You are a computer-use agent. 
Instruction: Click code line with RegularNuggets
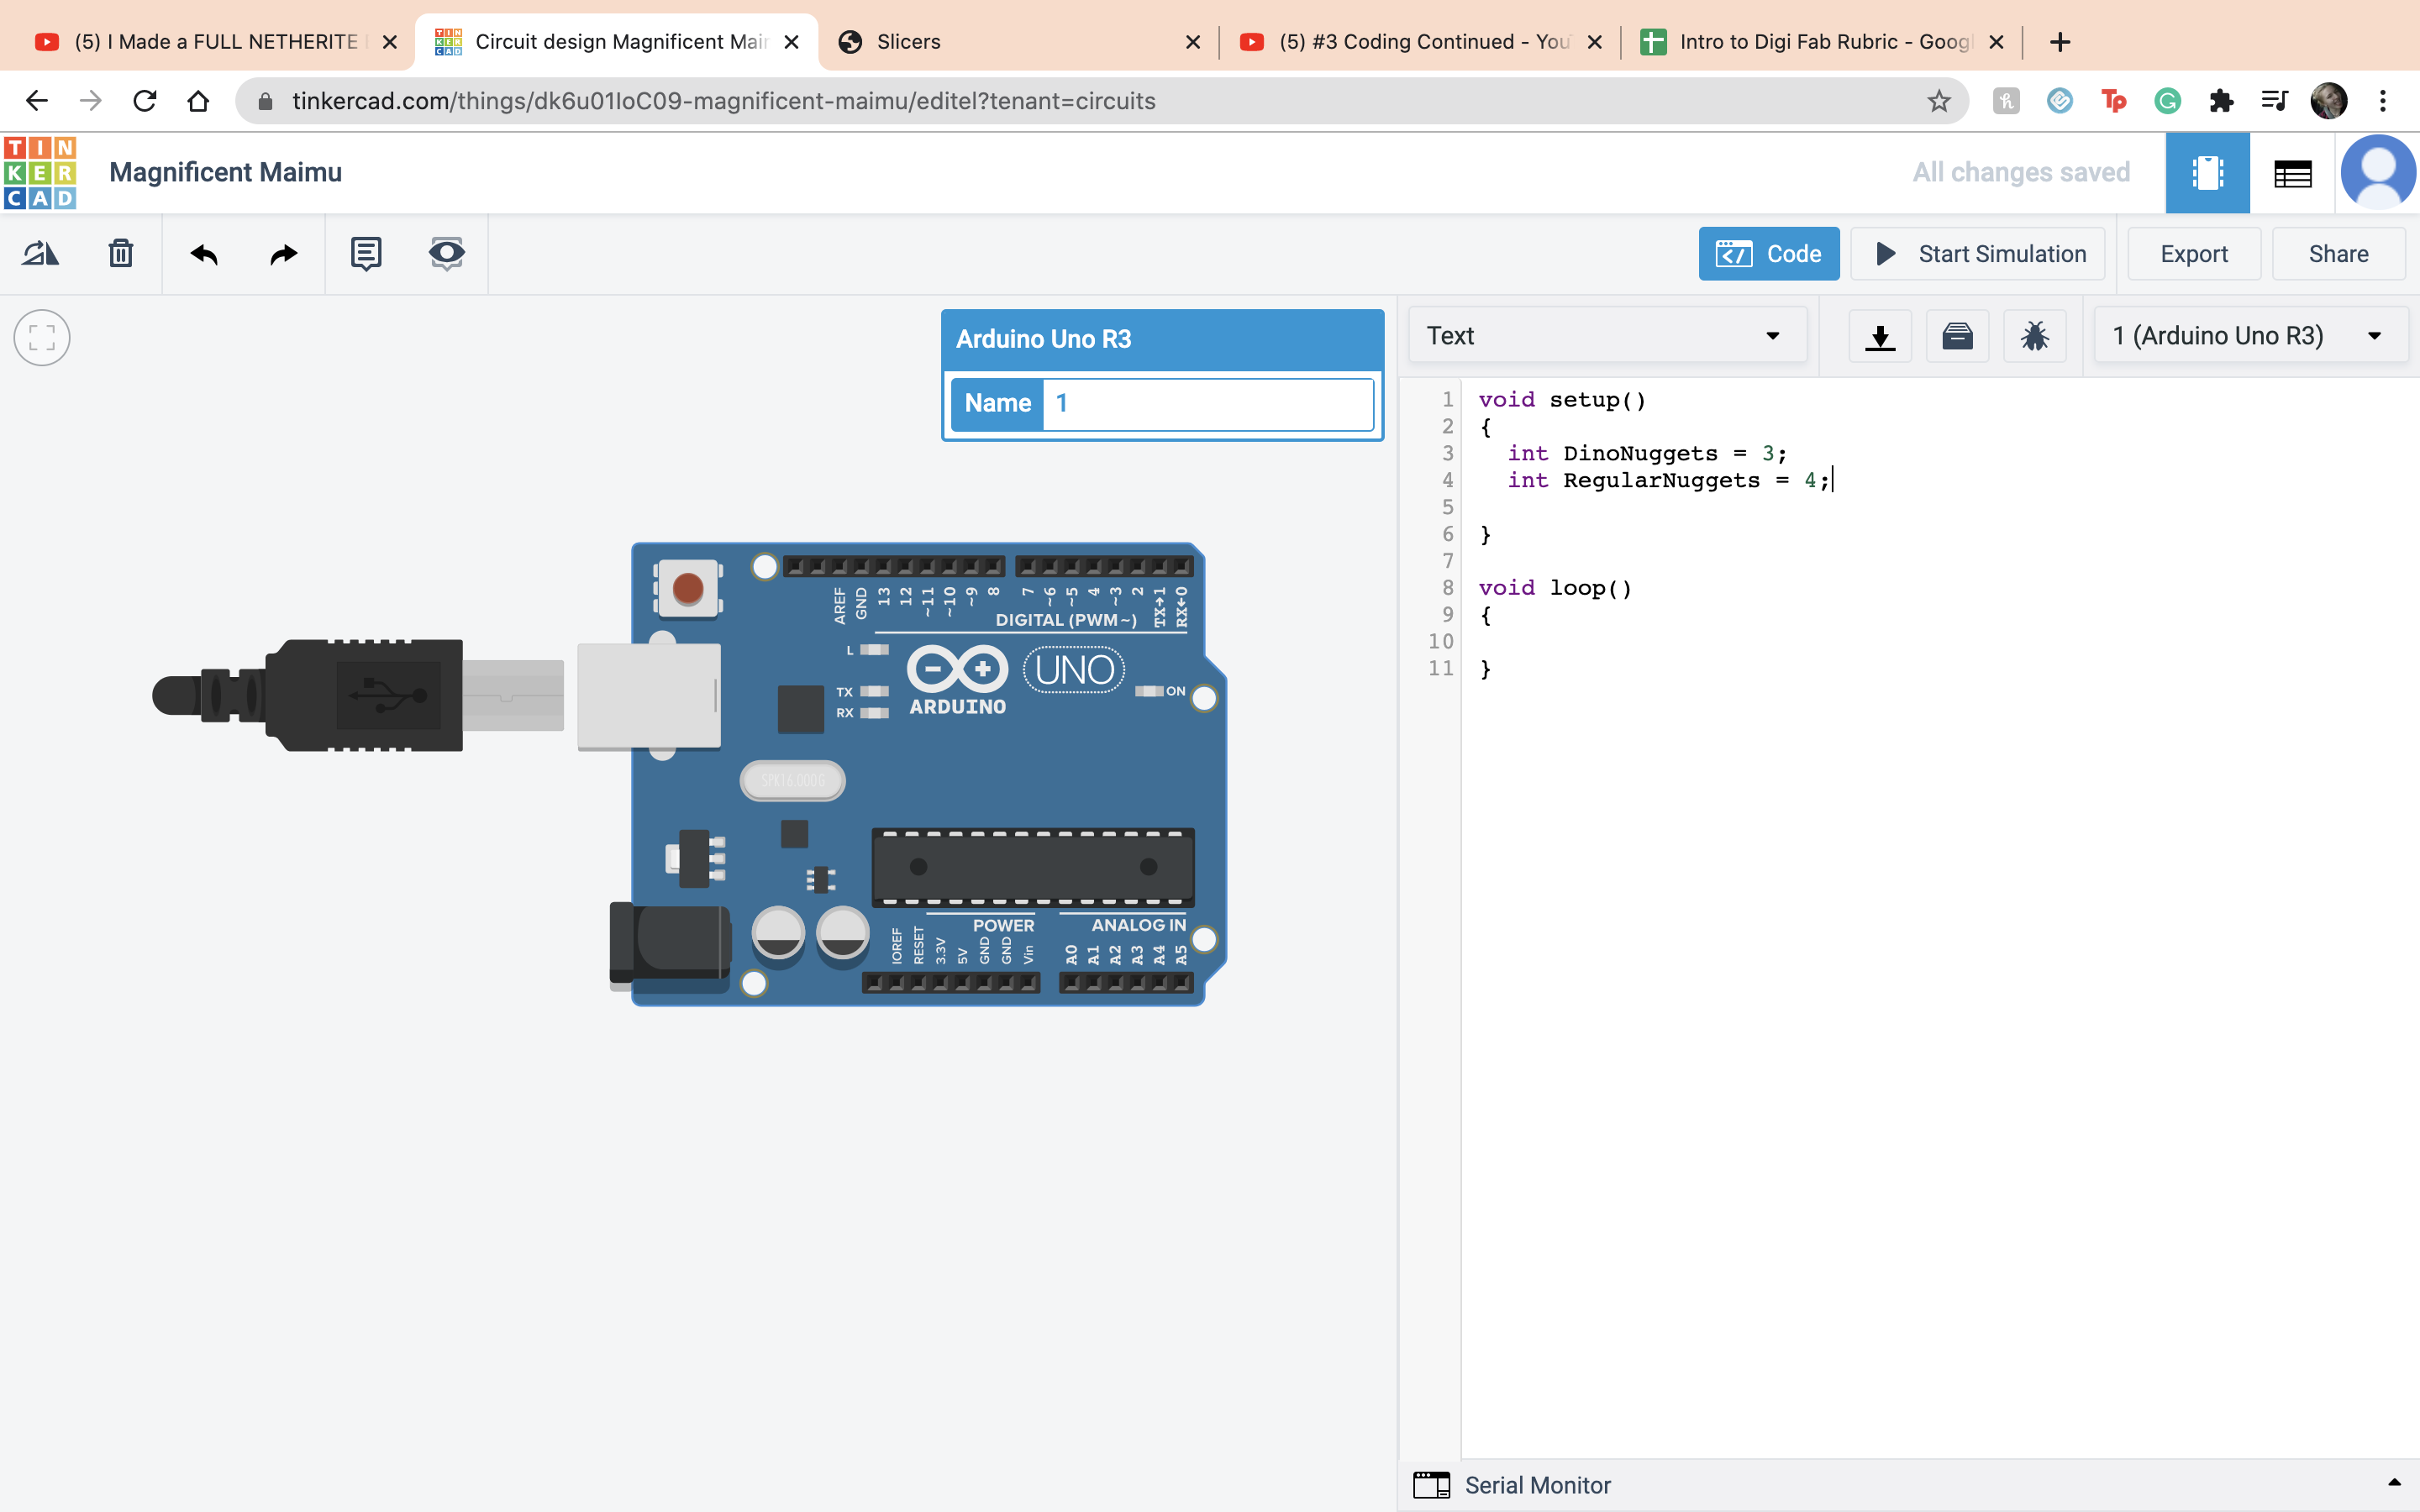pyautogui.click(x=1668, y=481)
